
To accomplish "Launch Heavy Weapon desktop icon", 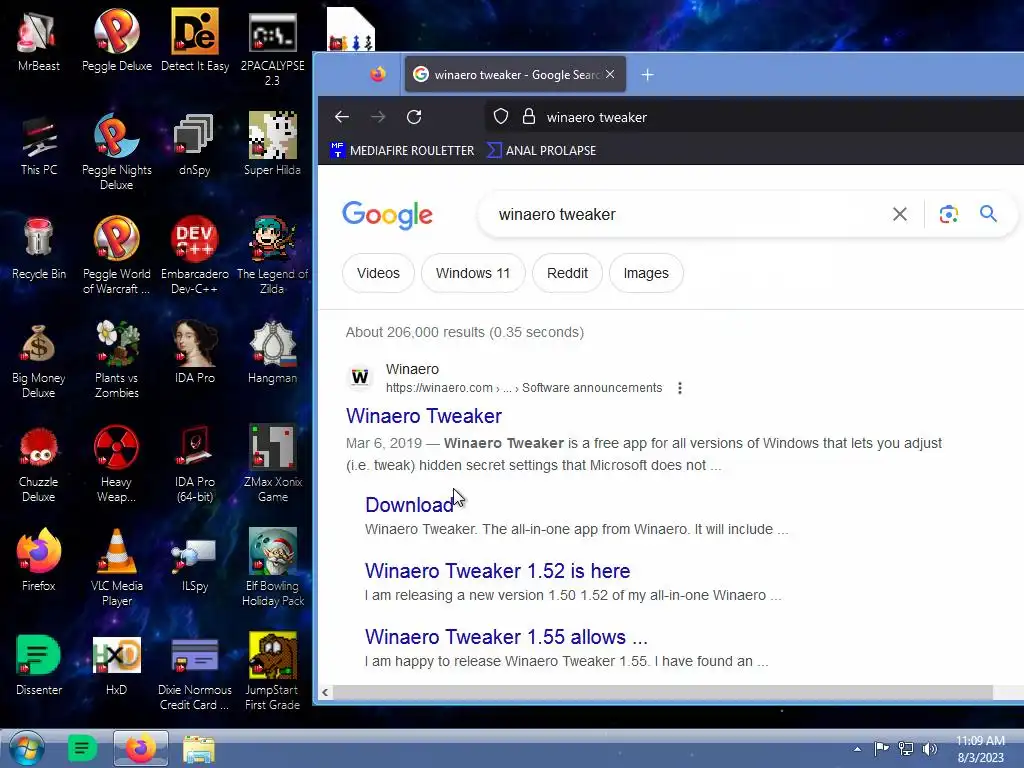I will tap(116, 463).
